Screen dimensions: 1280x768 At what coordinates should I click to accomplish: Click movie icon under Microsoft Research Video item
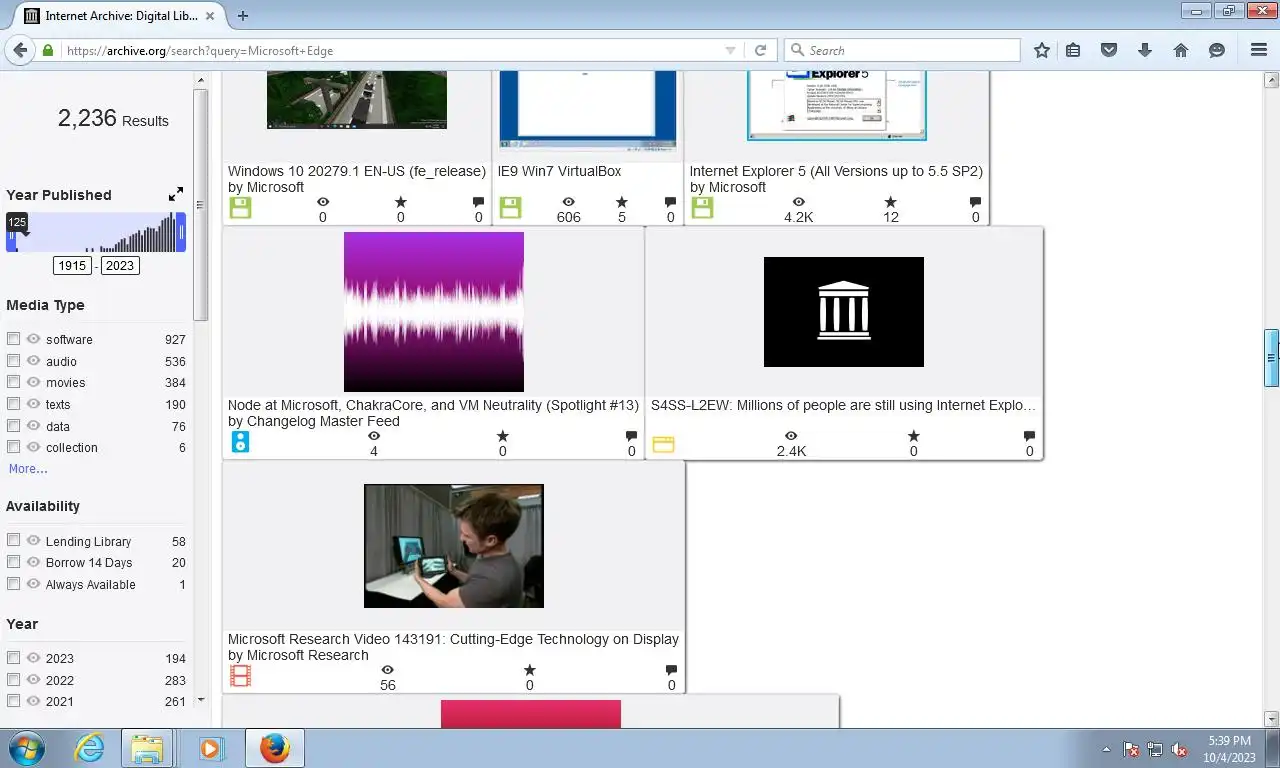240,676
